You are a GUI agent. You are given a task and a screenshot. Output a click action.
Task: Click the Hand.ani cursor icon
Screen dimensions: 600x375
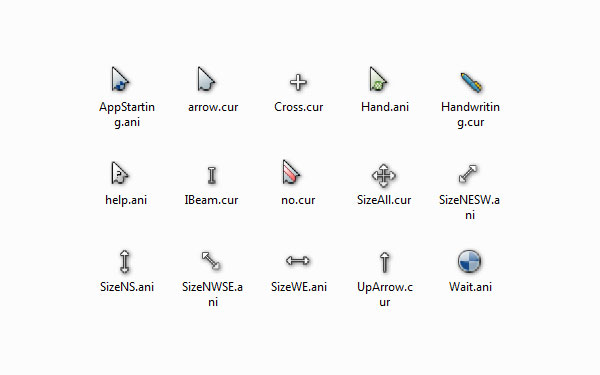pyautogui.click(x=378, y=79)
